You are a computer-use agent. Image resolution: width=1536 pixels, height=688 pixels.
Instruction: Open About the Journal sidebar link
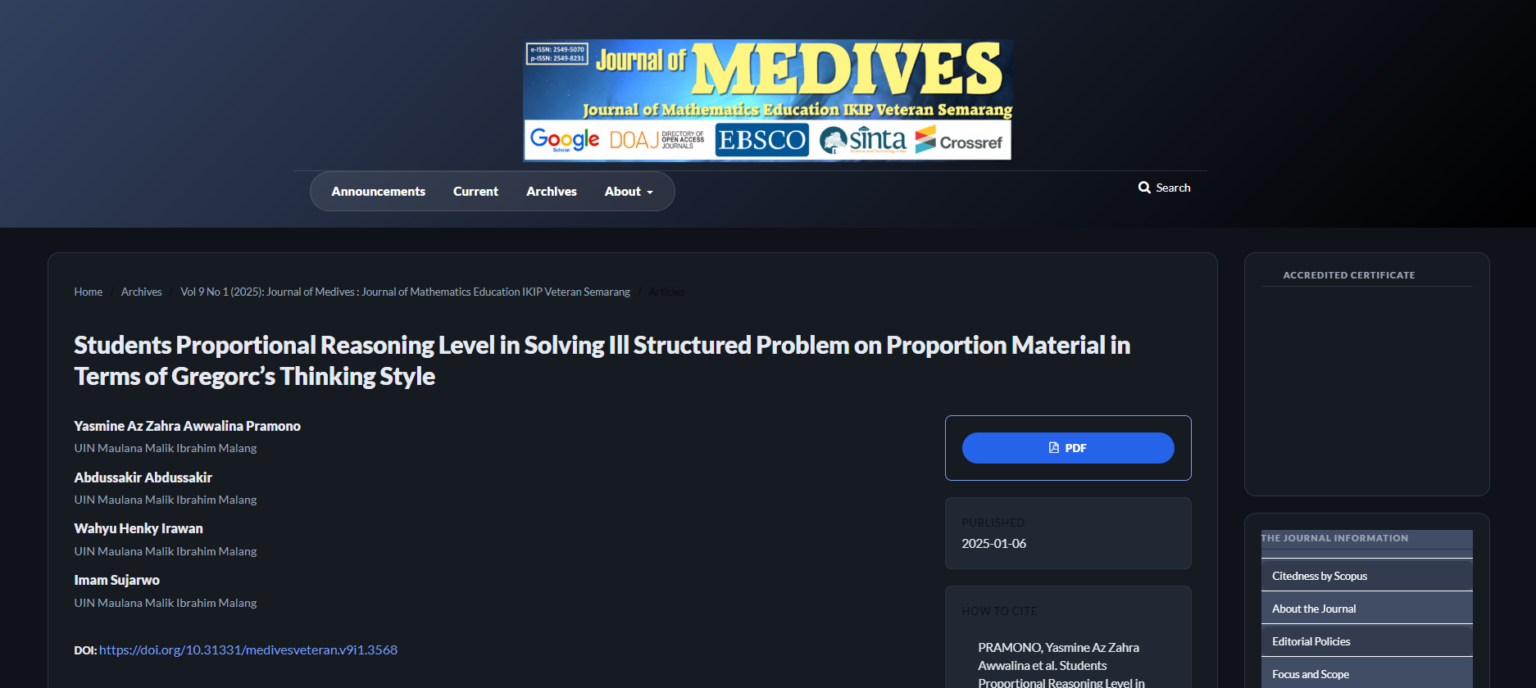1367,609
